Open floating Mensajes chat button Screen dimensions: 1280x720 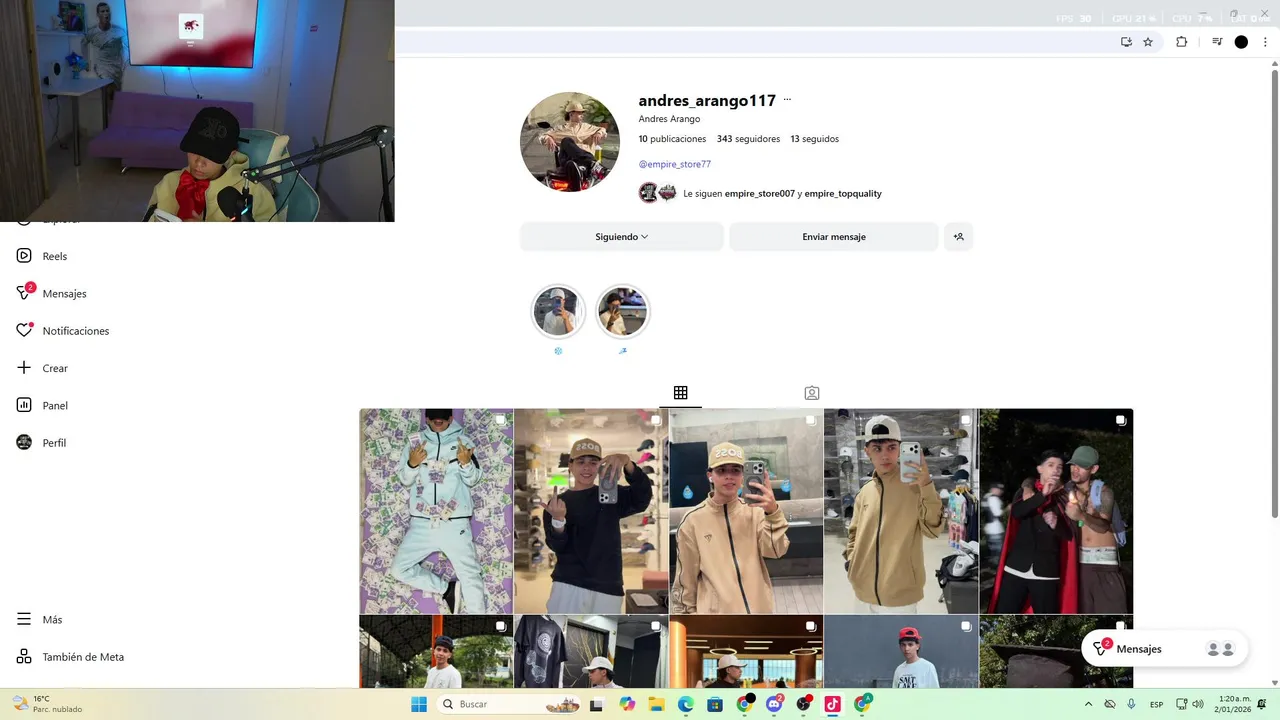click(x=1164, y=649)
